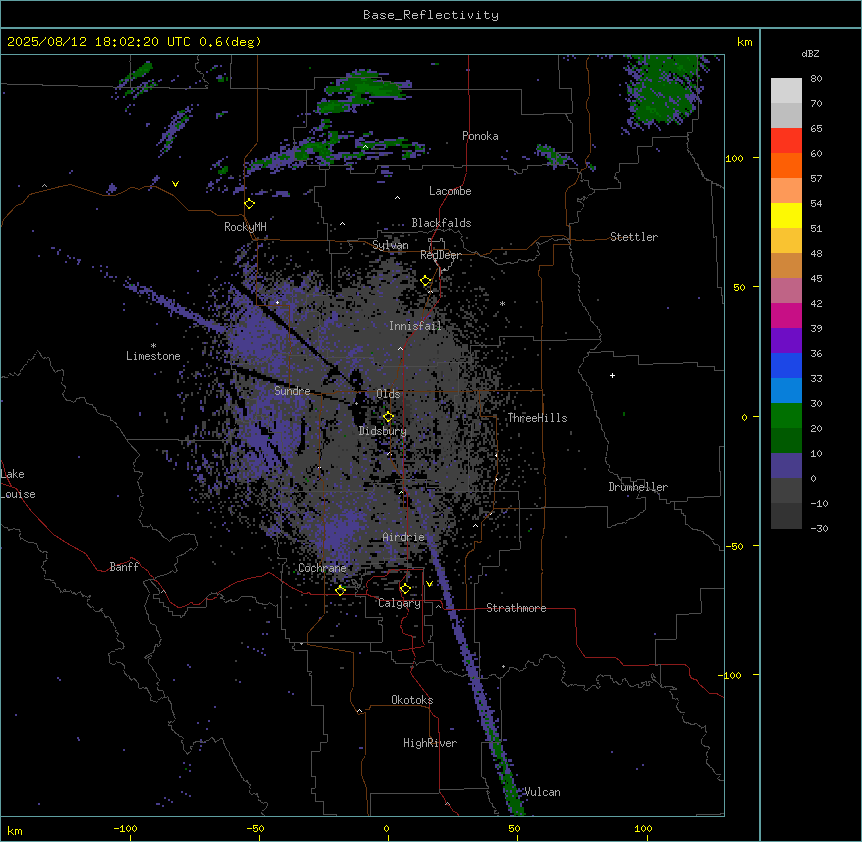The width and height of the screenshot is (862, 842).
Task: Click the Cochrane label
Action: click(322, 568)
